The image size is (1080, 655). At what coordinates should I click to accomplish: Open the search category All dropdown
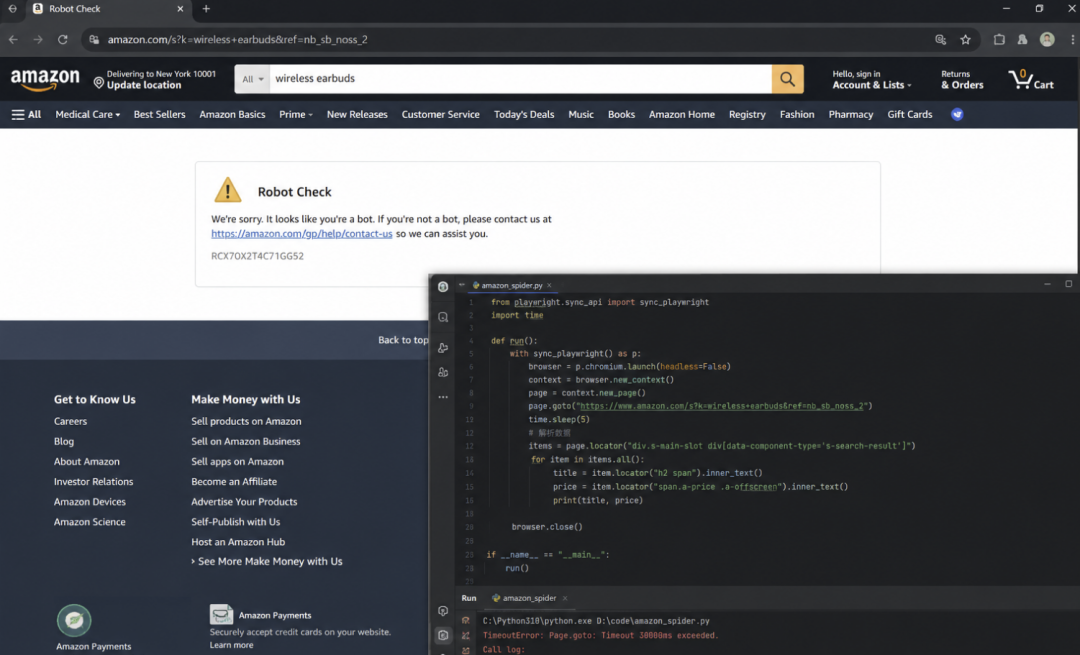pyautogui.click(x=252, y=79)
